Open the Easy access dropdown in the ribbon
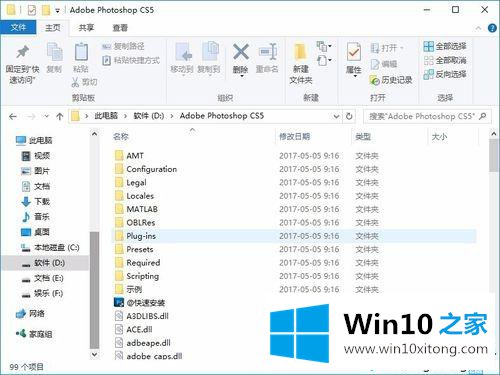 tap(323, 61)
